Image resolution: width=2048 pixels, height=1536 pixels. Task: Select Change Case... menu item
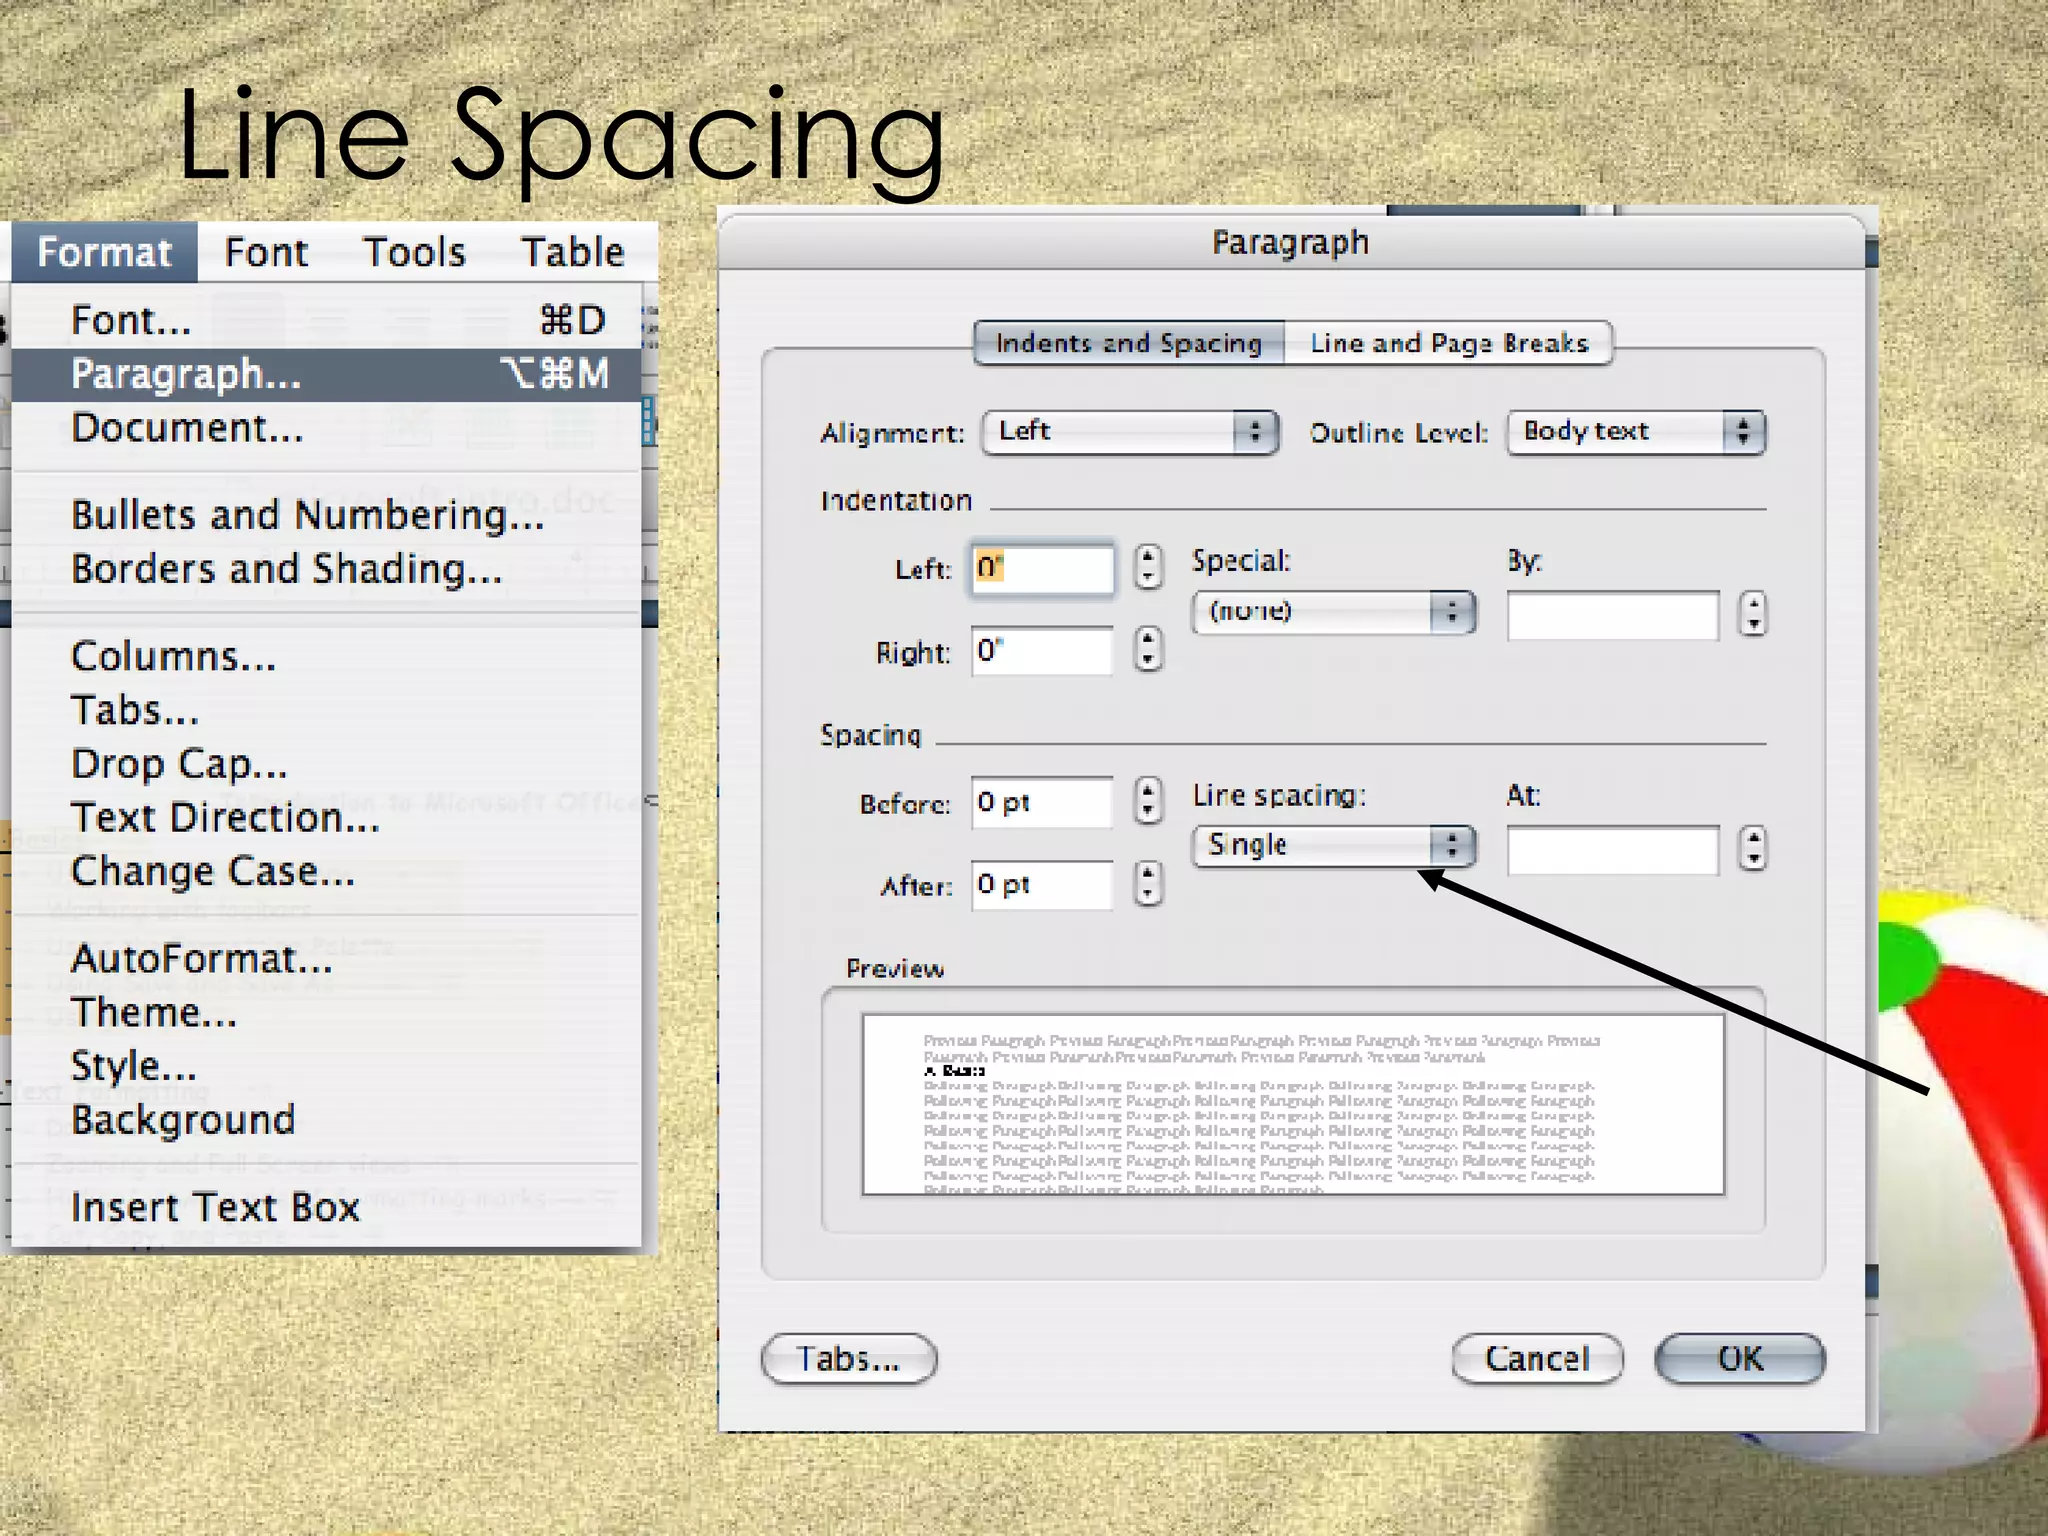326,872
